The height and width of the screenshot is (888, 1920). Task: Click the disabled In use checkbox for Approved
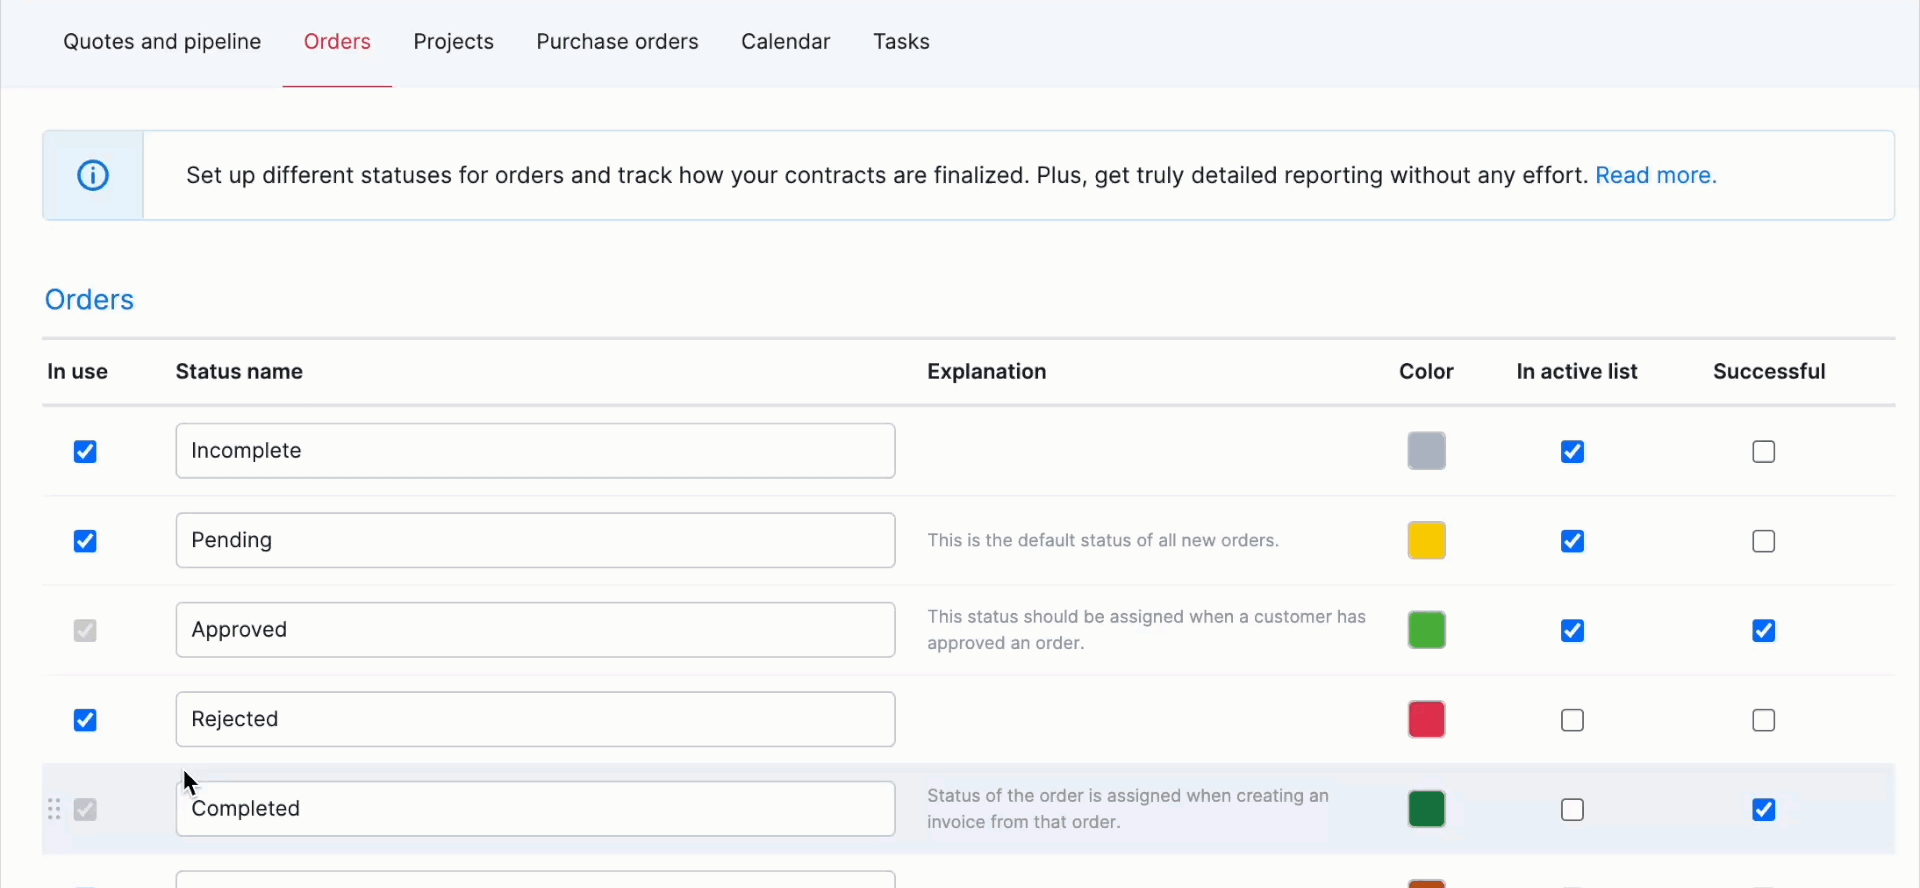tap(85, 631)
